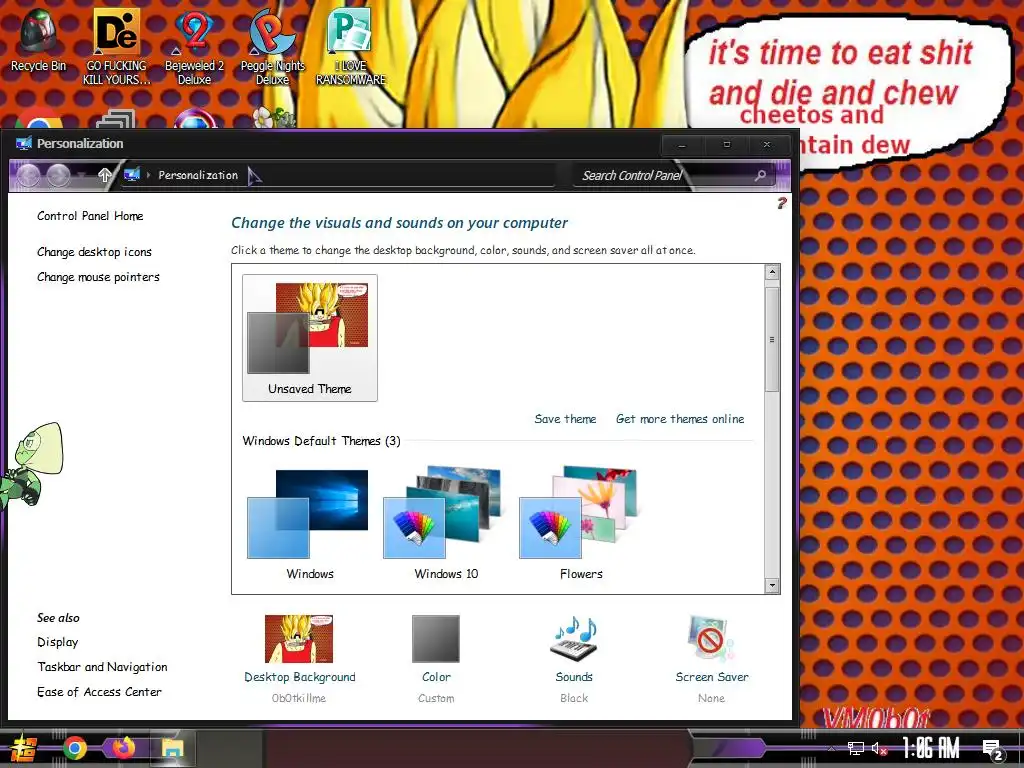
Task: Click 'None' under Screen Saver
Action: 711,698
